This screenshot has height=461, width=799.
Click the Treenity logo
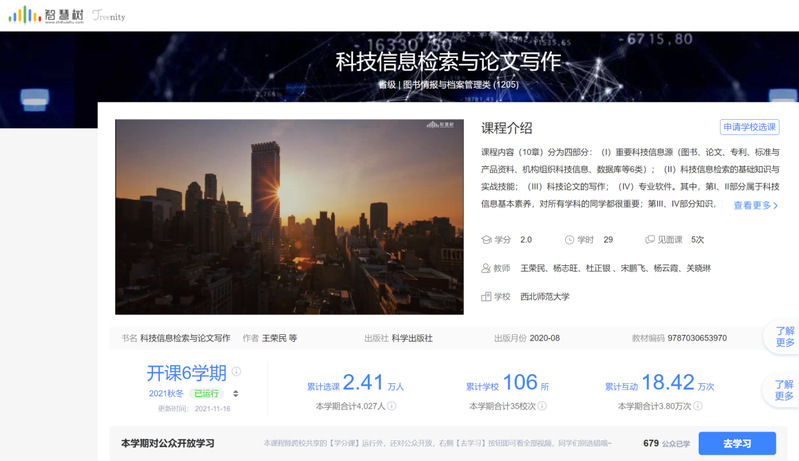tap(108, 16)
